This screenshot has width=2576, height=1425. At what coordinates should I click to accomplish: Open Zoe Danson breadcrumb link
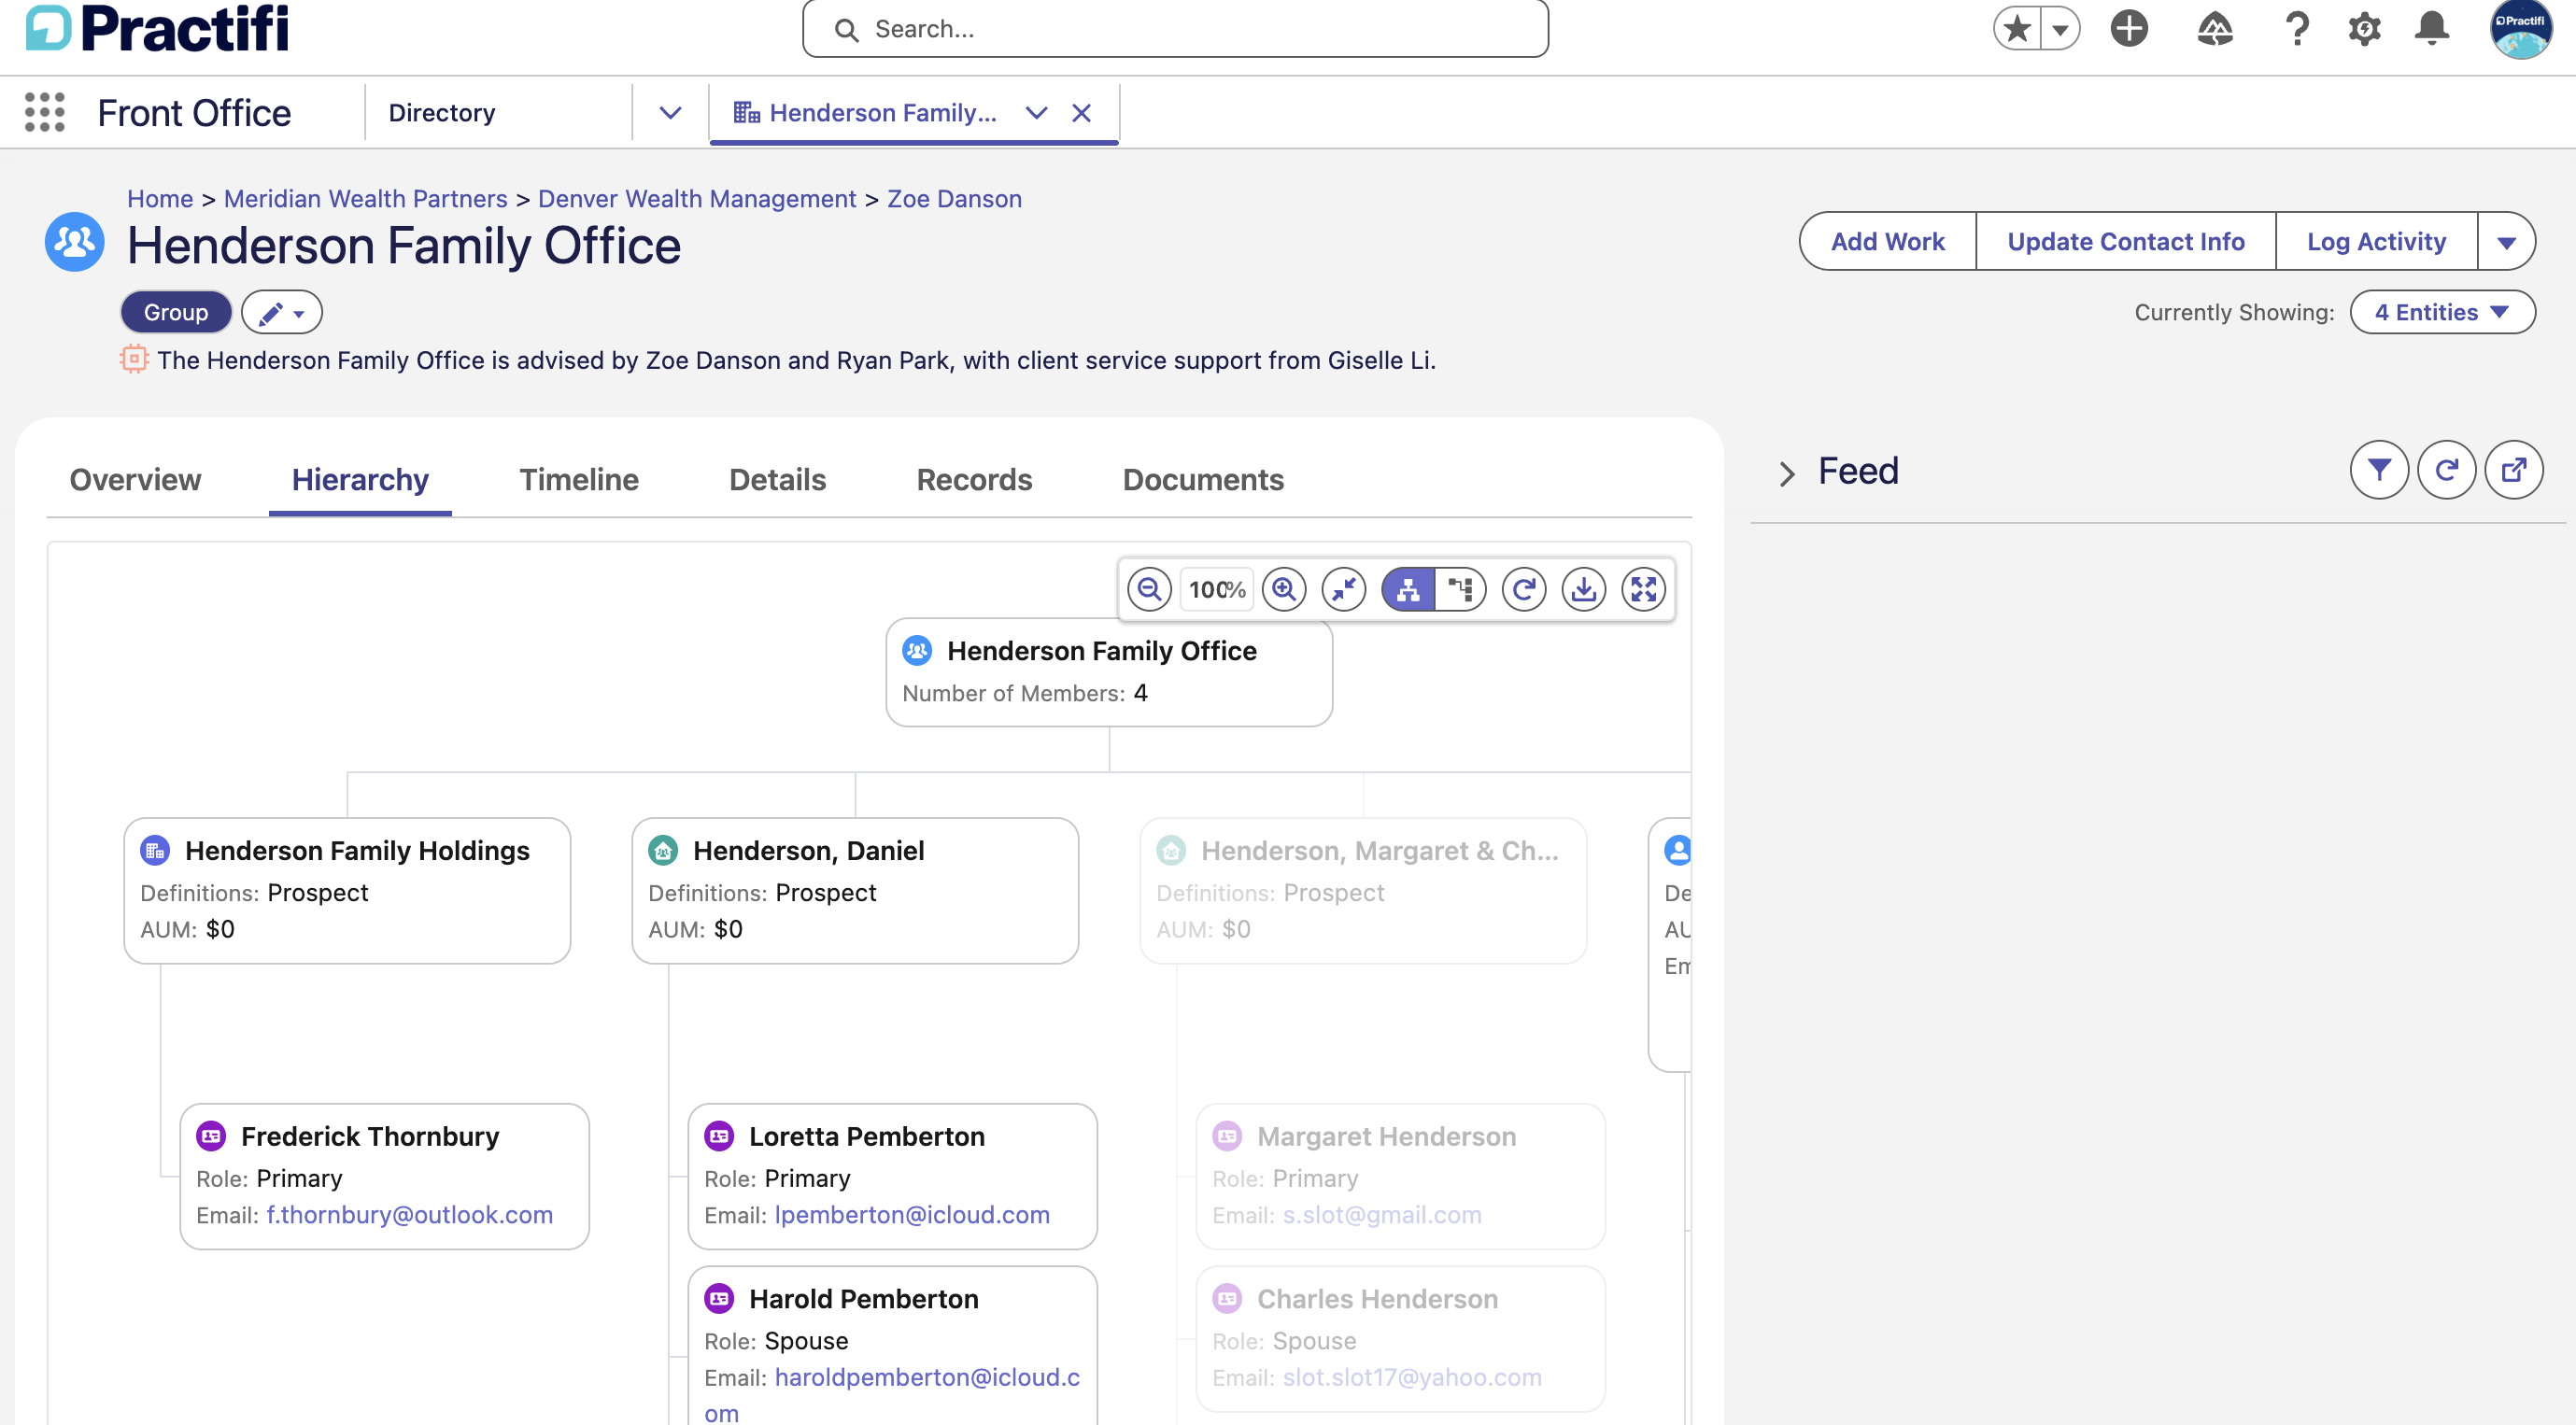tap(954, 198)
